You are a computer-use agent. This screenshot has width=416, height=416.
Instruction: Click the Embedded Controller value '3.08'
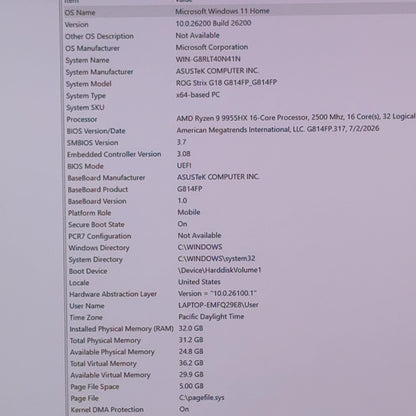click(184, 154)
